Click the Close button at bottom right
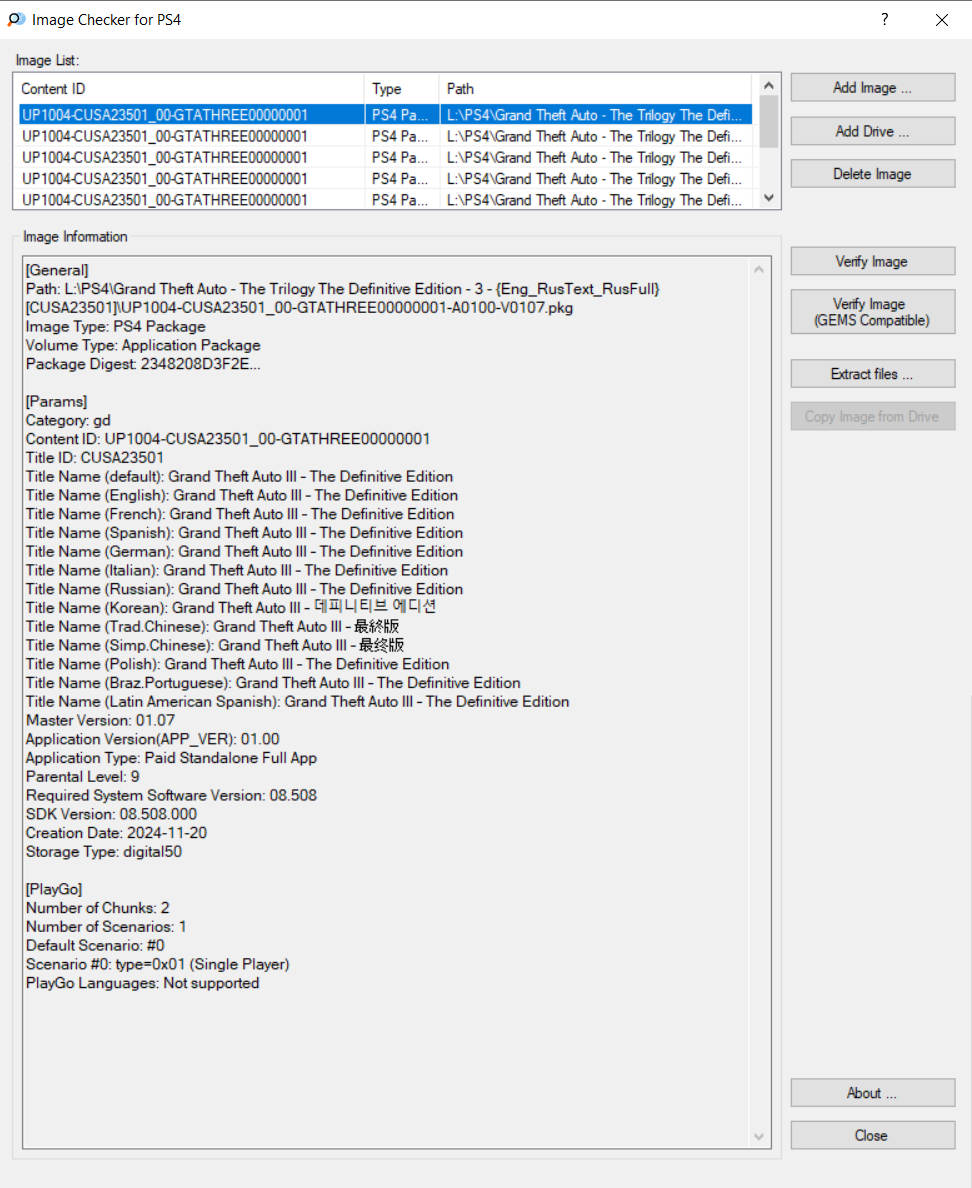Viewport: 972px width, 1188px height. point(873,1136)
